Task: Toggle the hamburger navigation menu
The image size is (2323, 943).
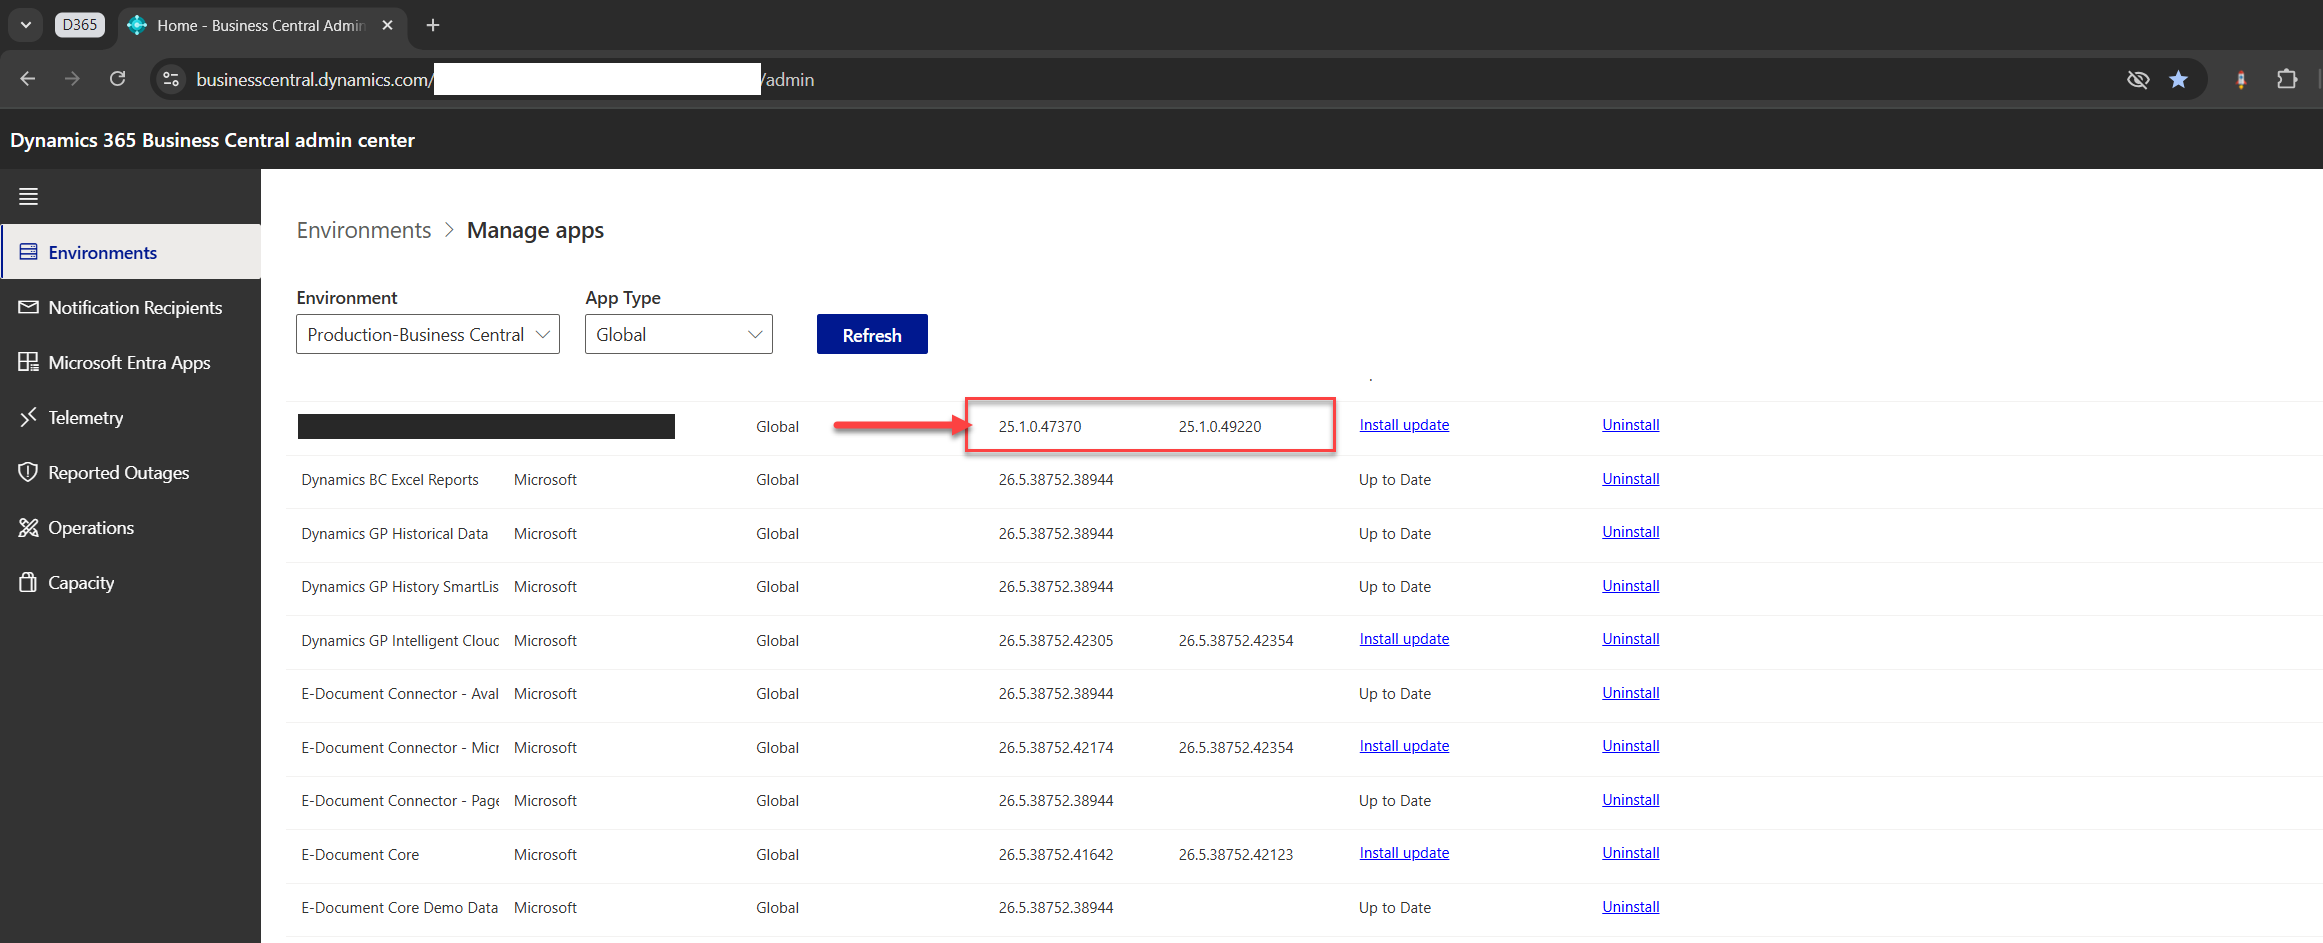Action: click(x=28, y=196)
